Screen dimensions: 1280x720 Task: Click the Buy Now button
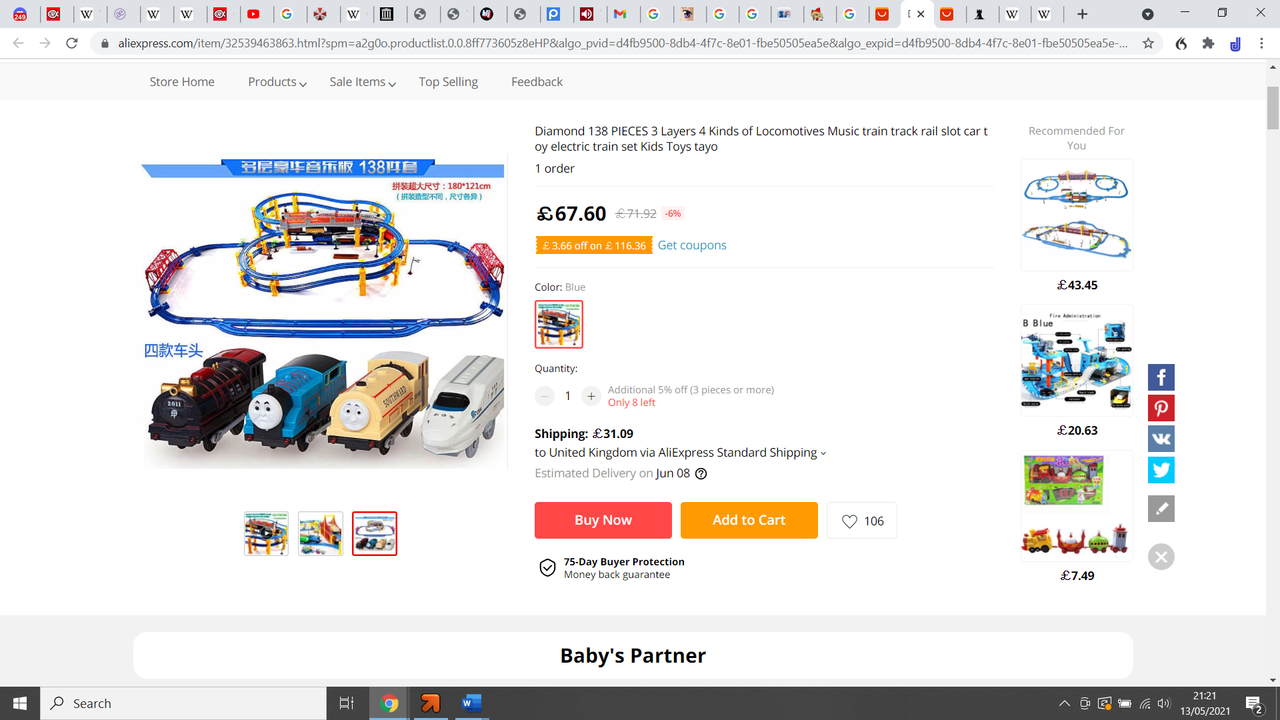click(603, 520)
